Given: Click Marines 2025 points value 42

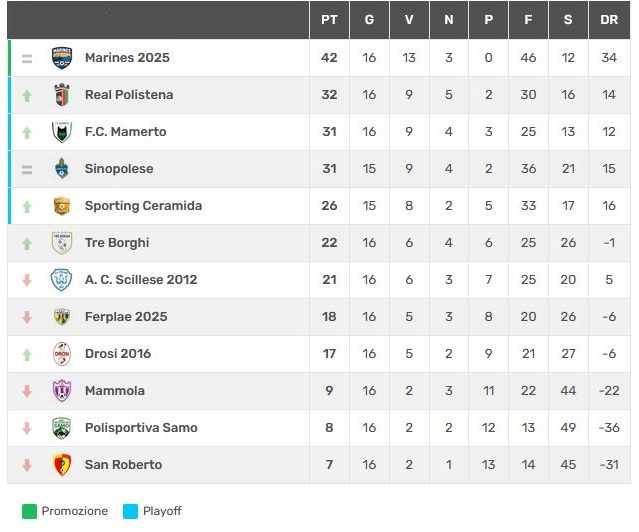Looking at the screenshot, I should [x=329, y=58].
